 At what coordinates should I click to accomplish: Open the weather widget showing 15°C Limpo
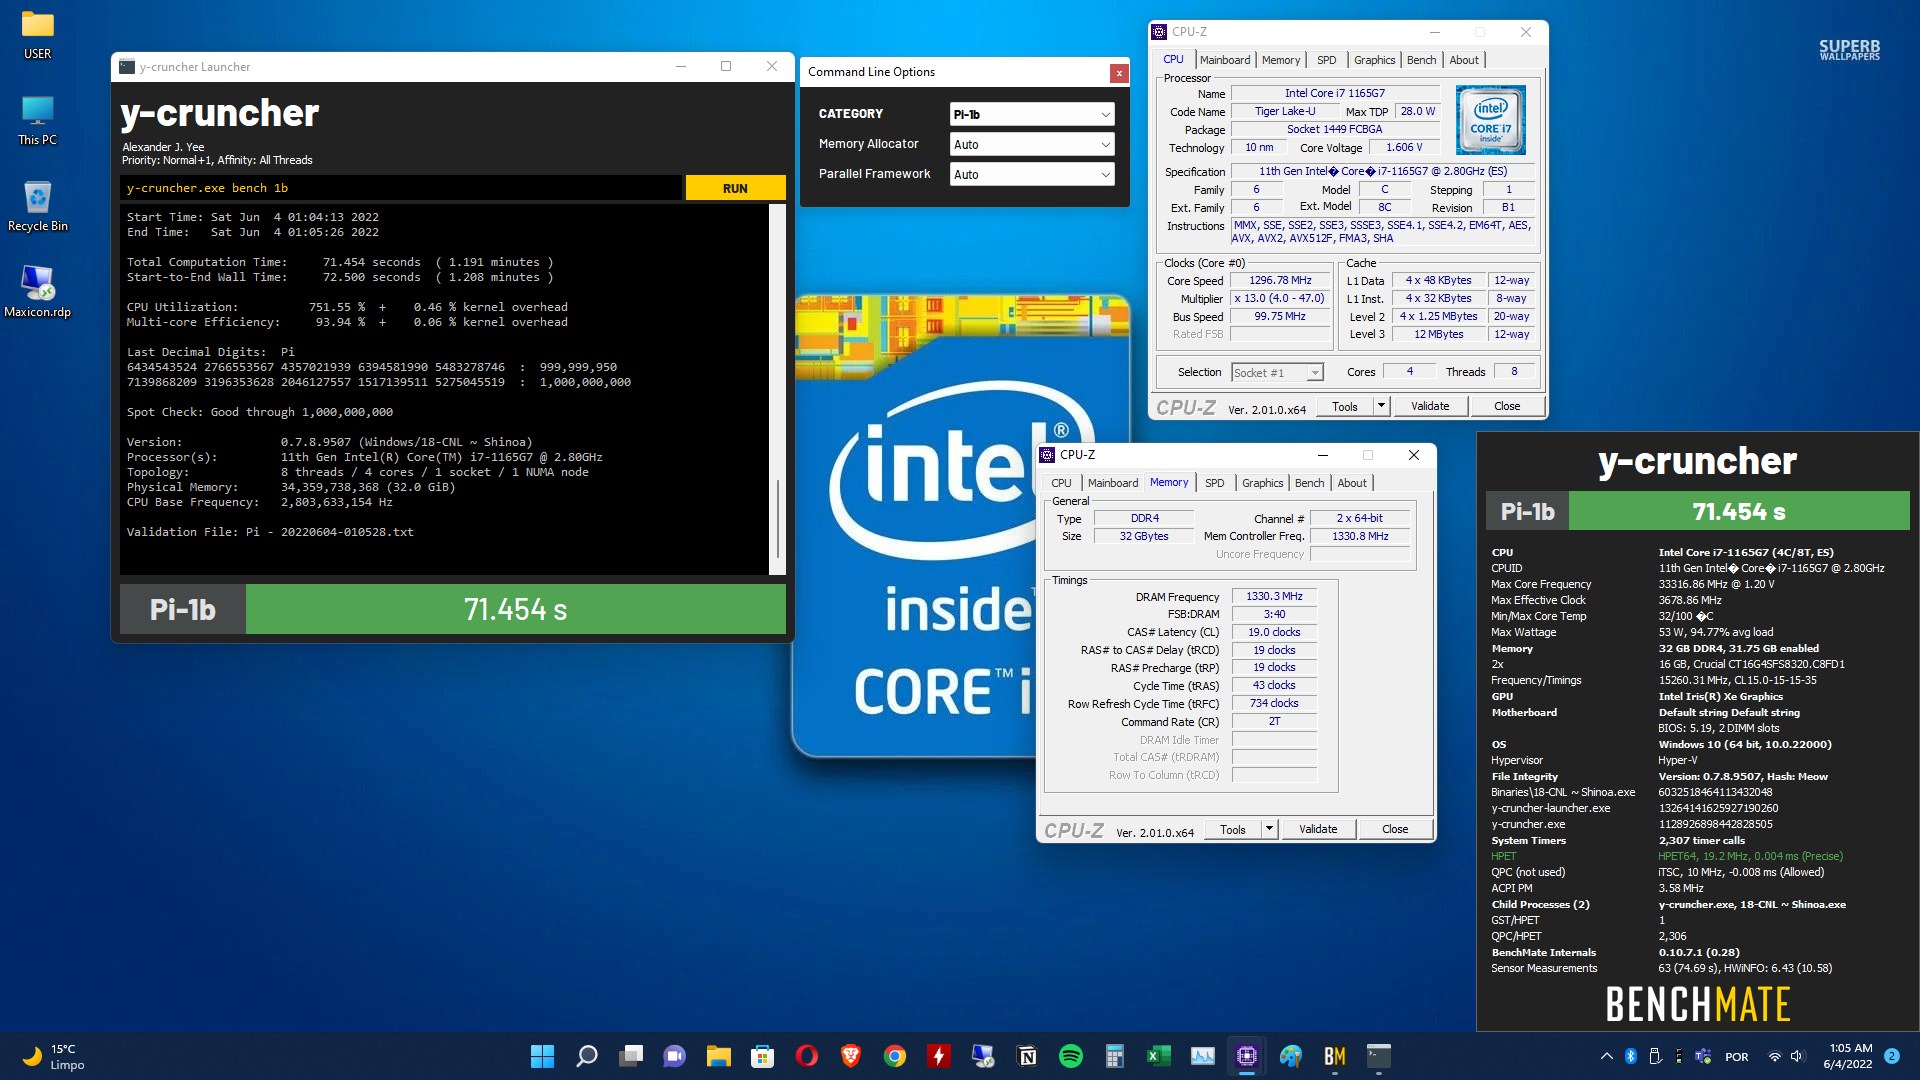tap(54, 1056)
